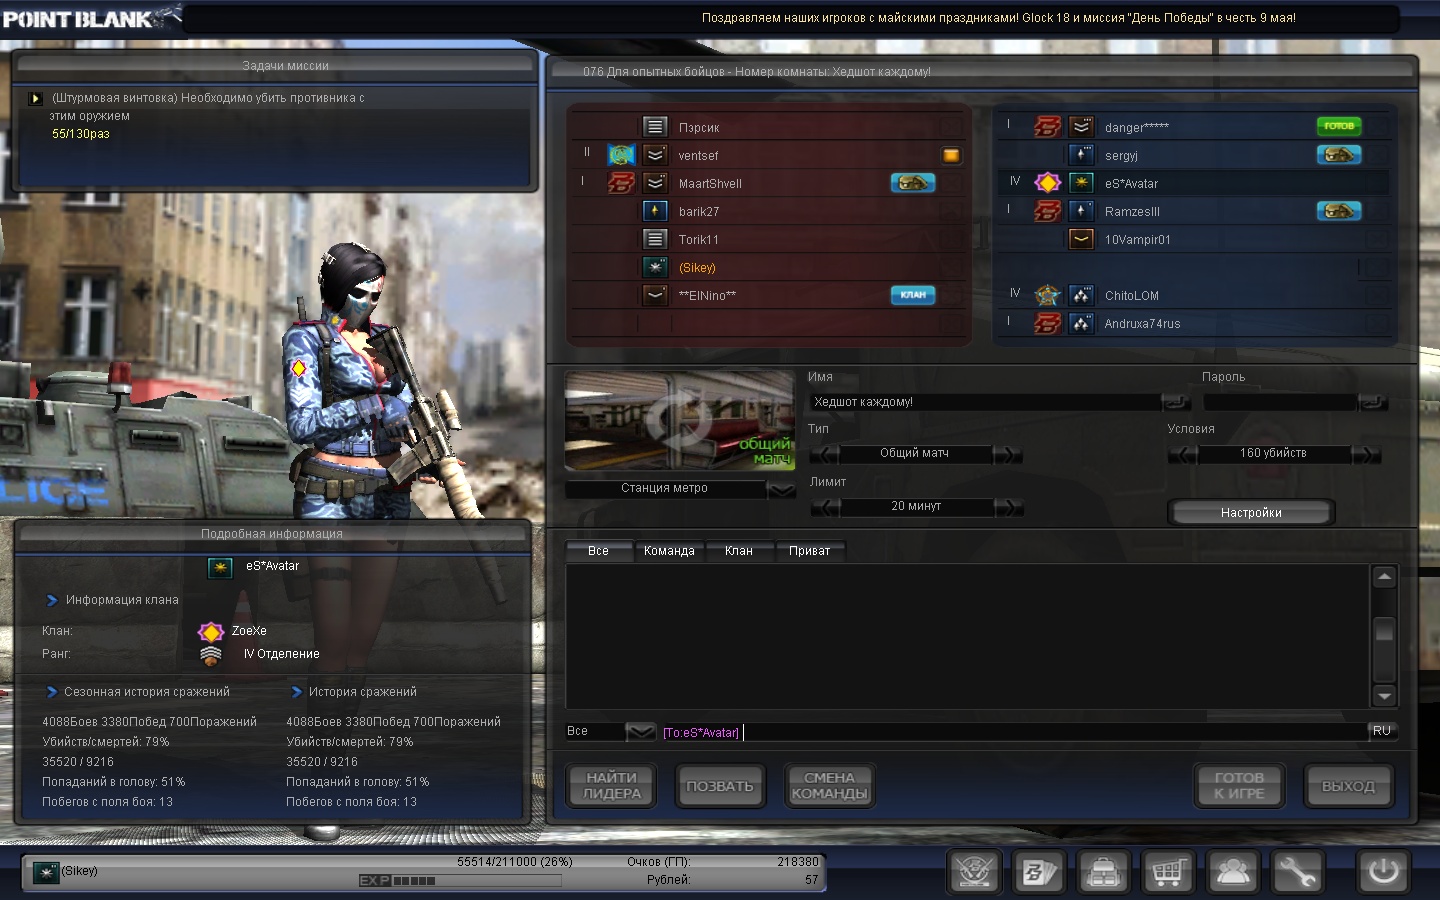The image size is (1440, 900).
Task: Click the Пароль password input field
Action: click(1280, 402)
